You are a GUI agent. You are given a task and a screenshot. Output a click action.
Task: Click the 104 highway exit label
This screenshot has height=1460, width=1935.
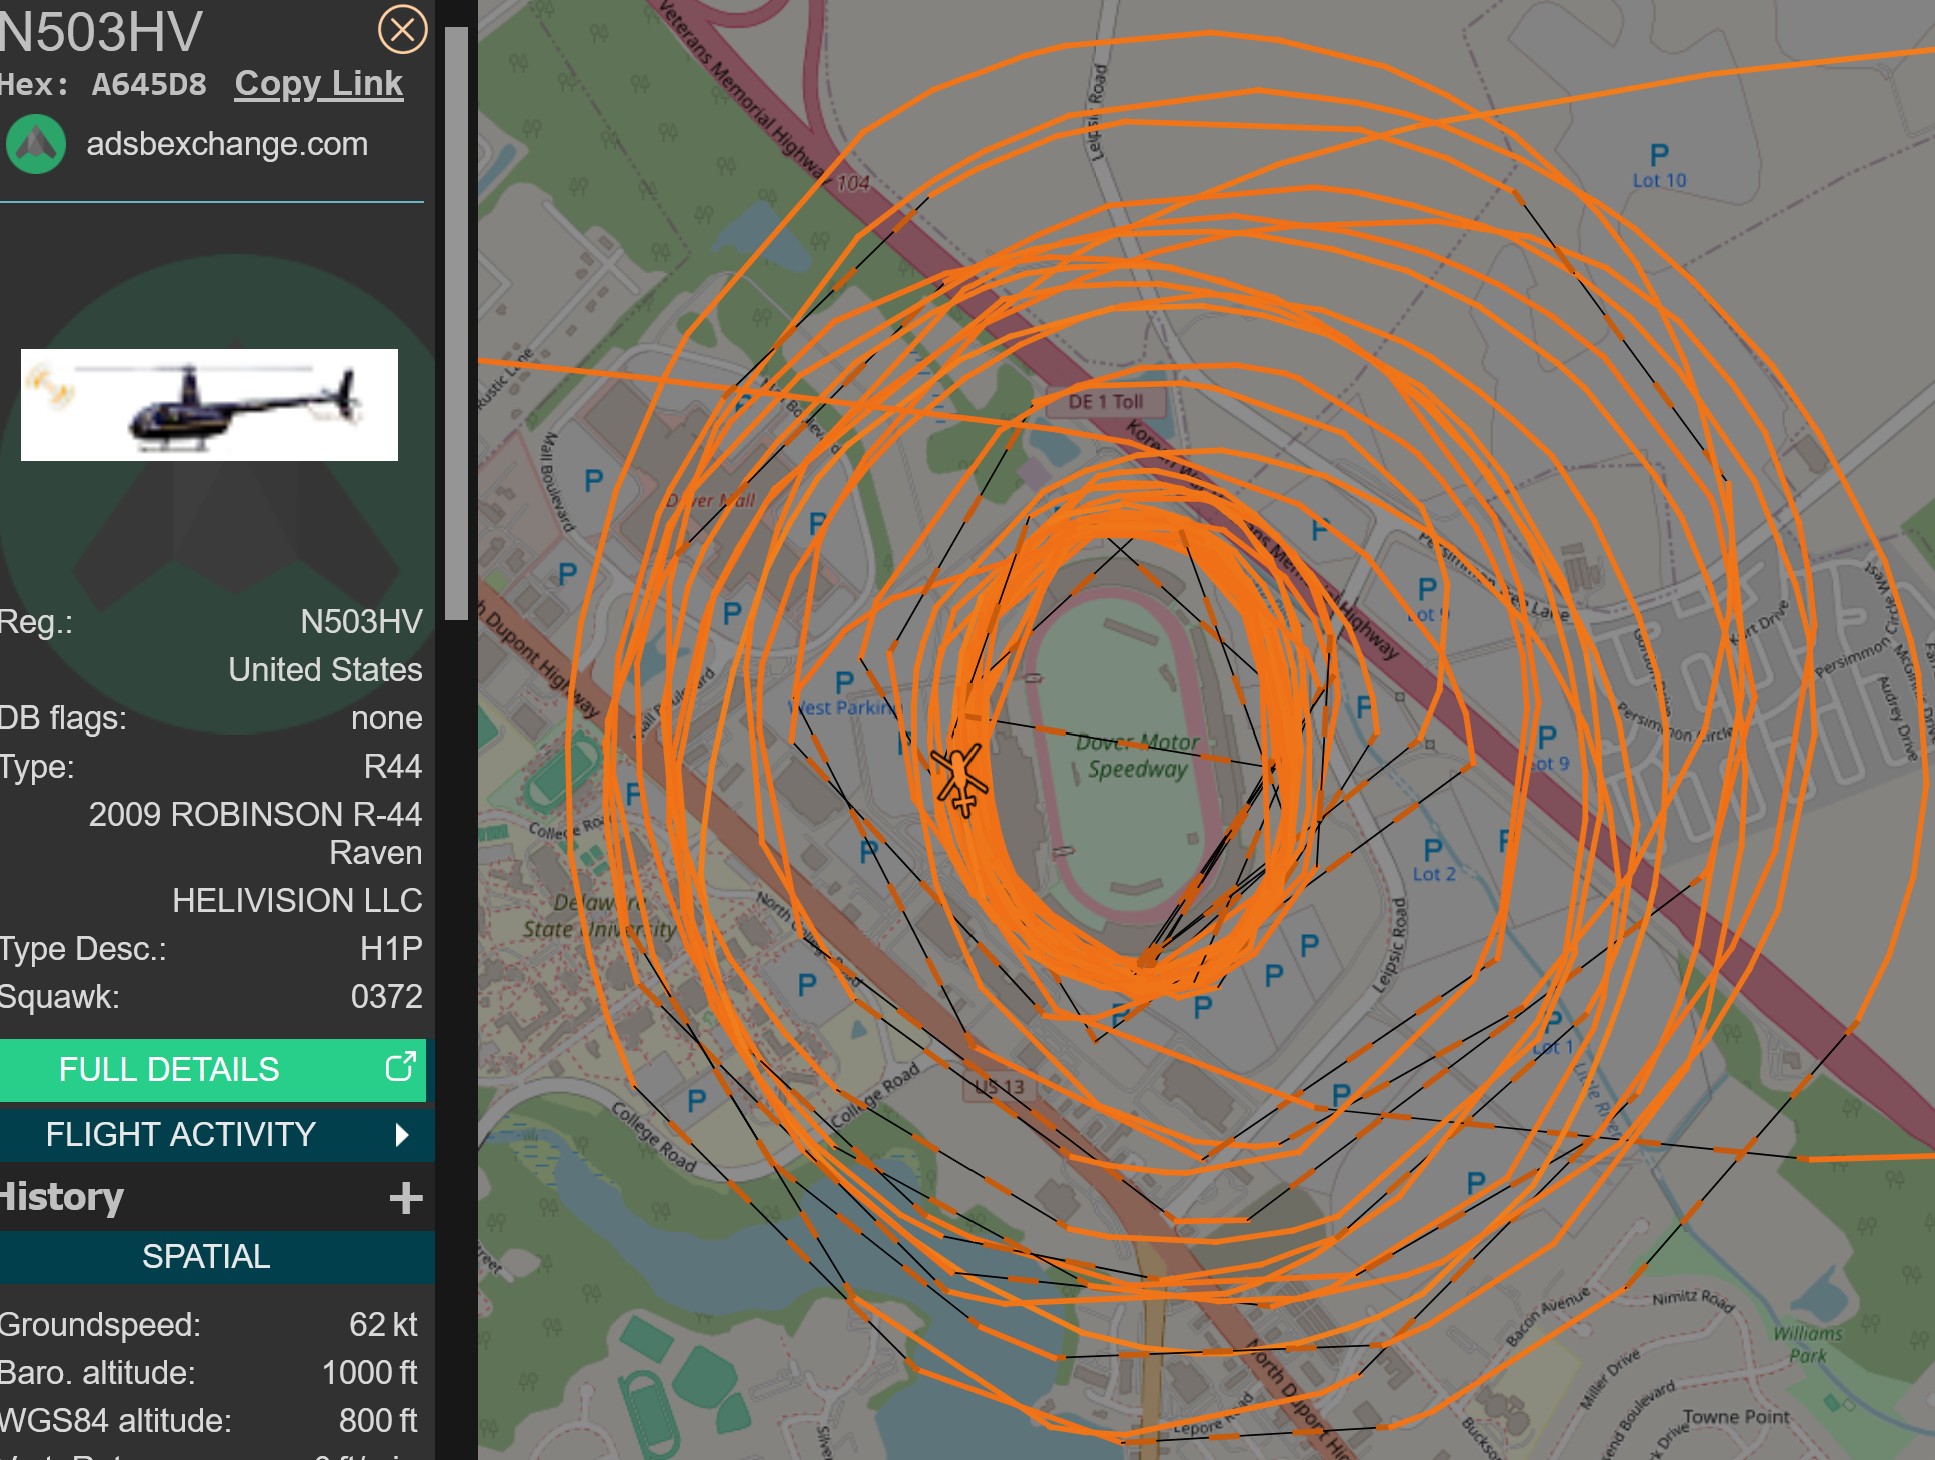pos(852,183)
